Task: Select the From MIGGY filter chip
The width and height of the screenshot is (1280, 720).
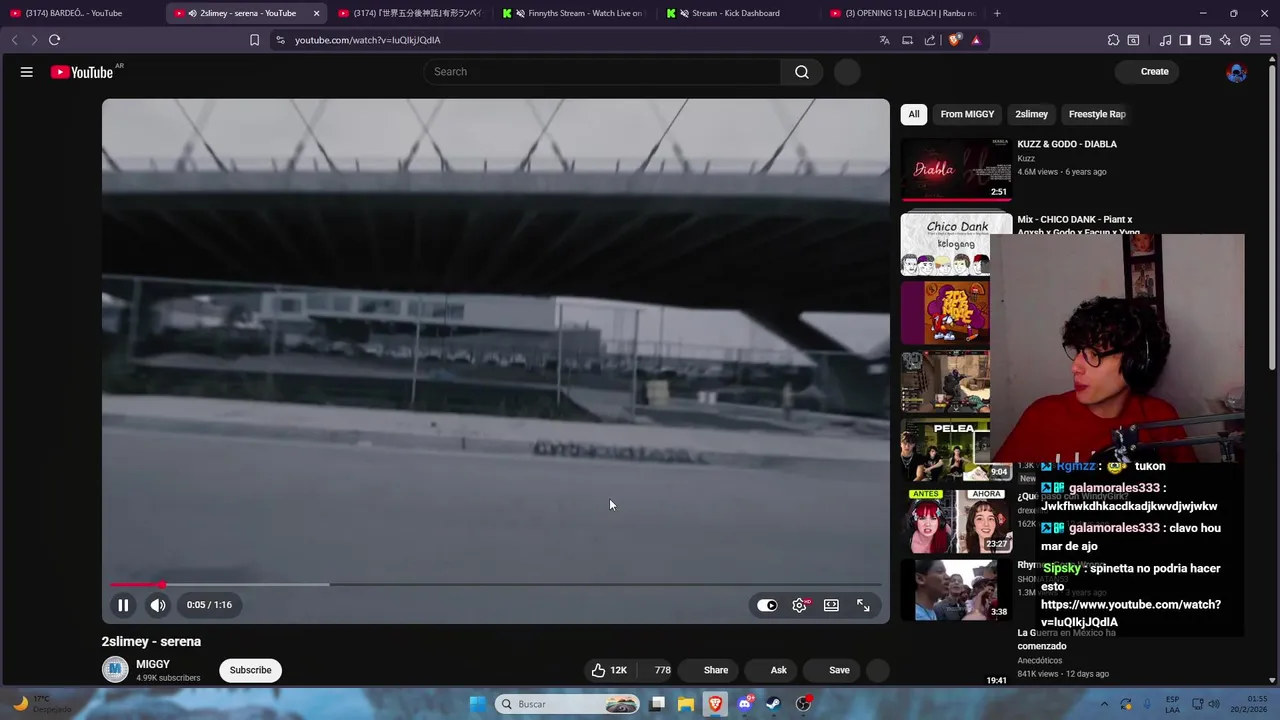Action: (967, 114)
